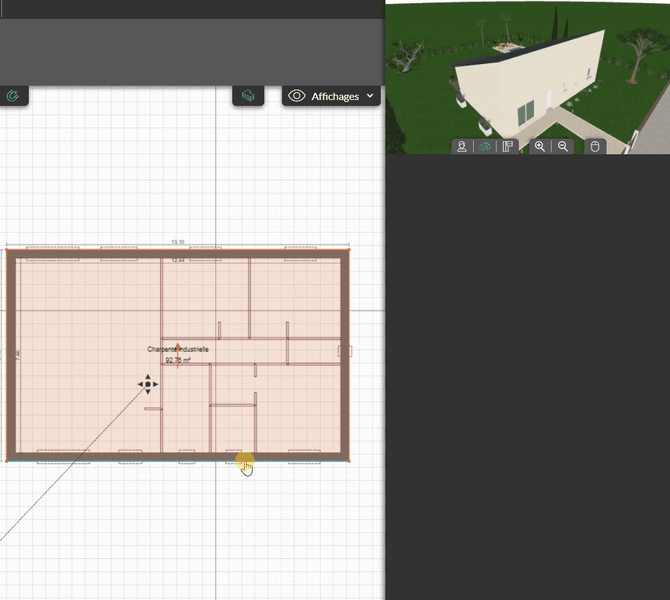Select the camera move handle on plan
Viewport: 670px width, 600px height.
147,385
